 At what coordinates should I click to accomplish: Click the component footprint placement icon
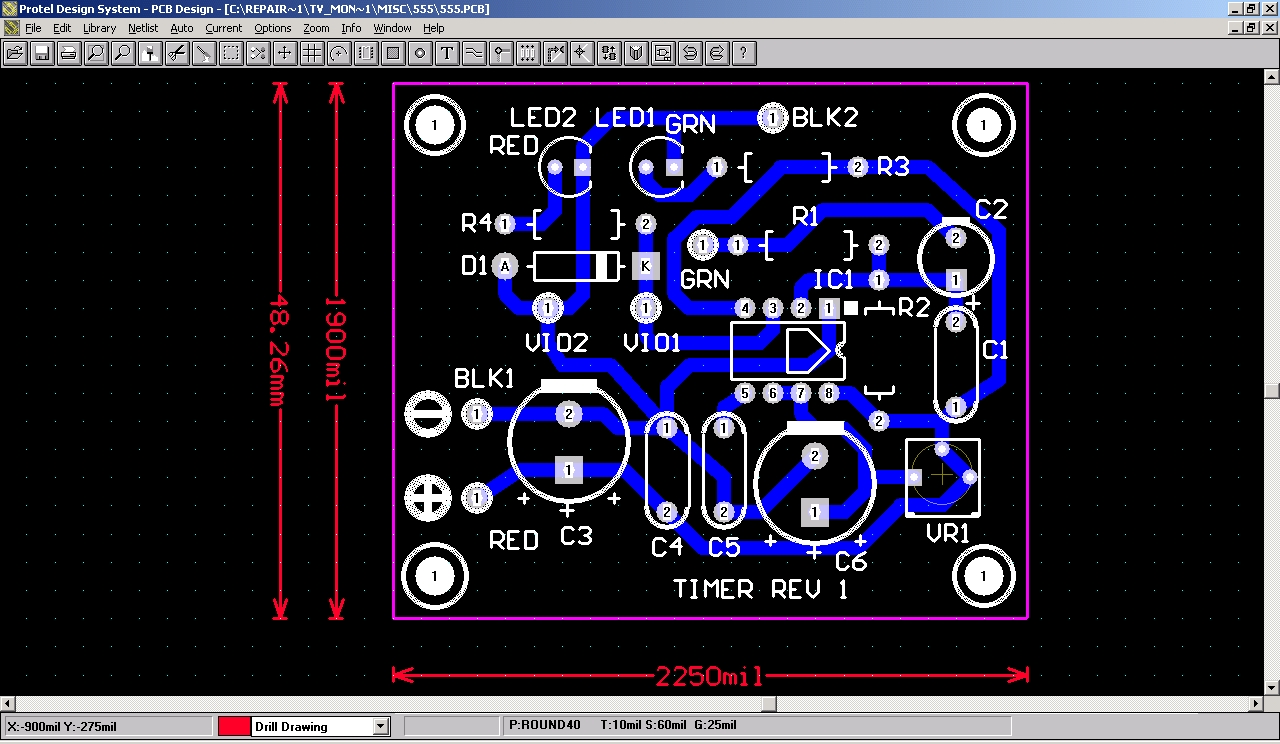pyautogui.click(x=365, y=53)
